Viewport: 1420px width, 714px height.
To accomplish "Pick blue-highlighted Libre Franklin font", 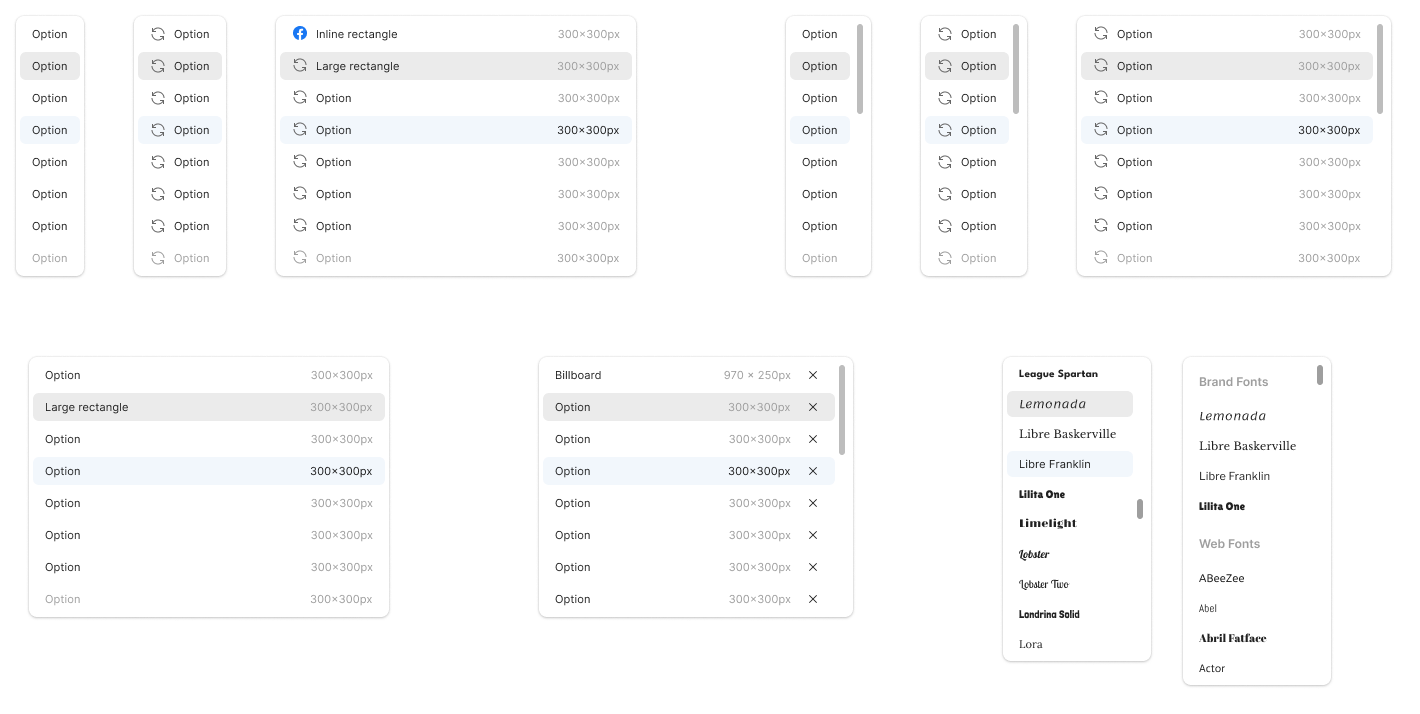I will coord(1070,464).
